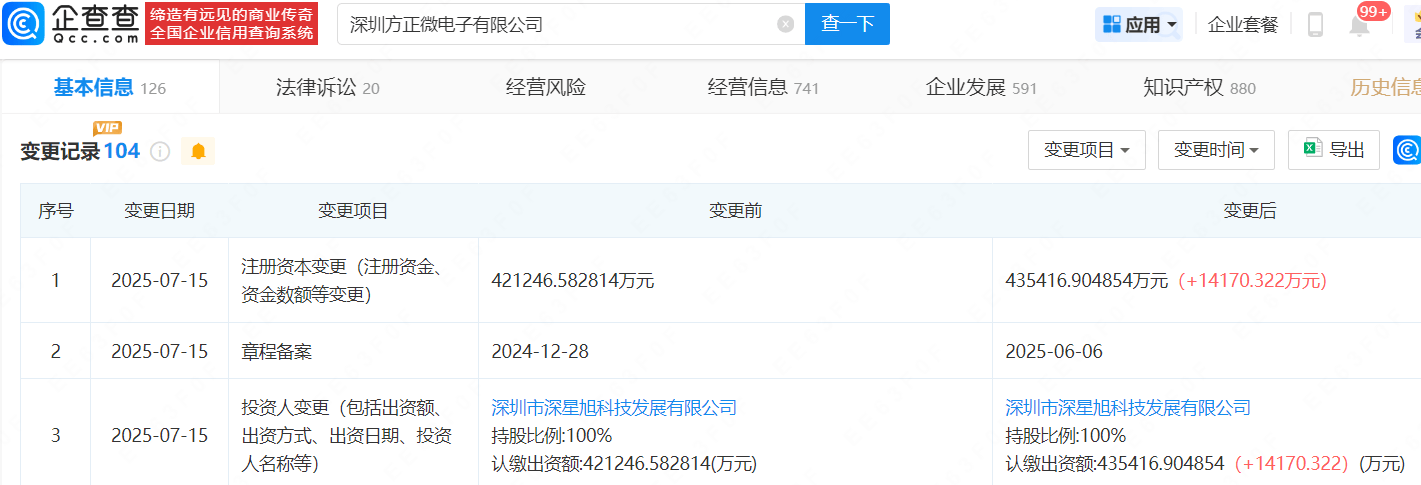
Task: Select date 2024-12-28 in row 2
Action: click(540, 351)
